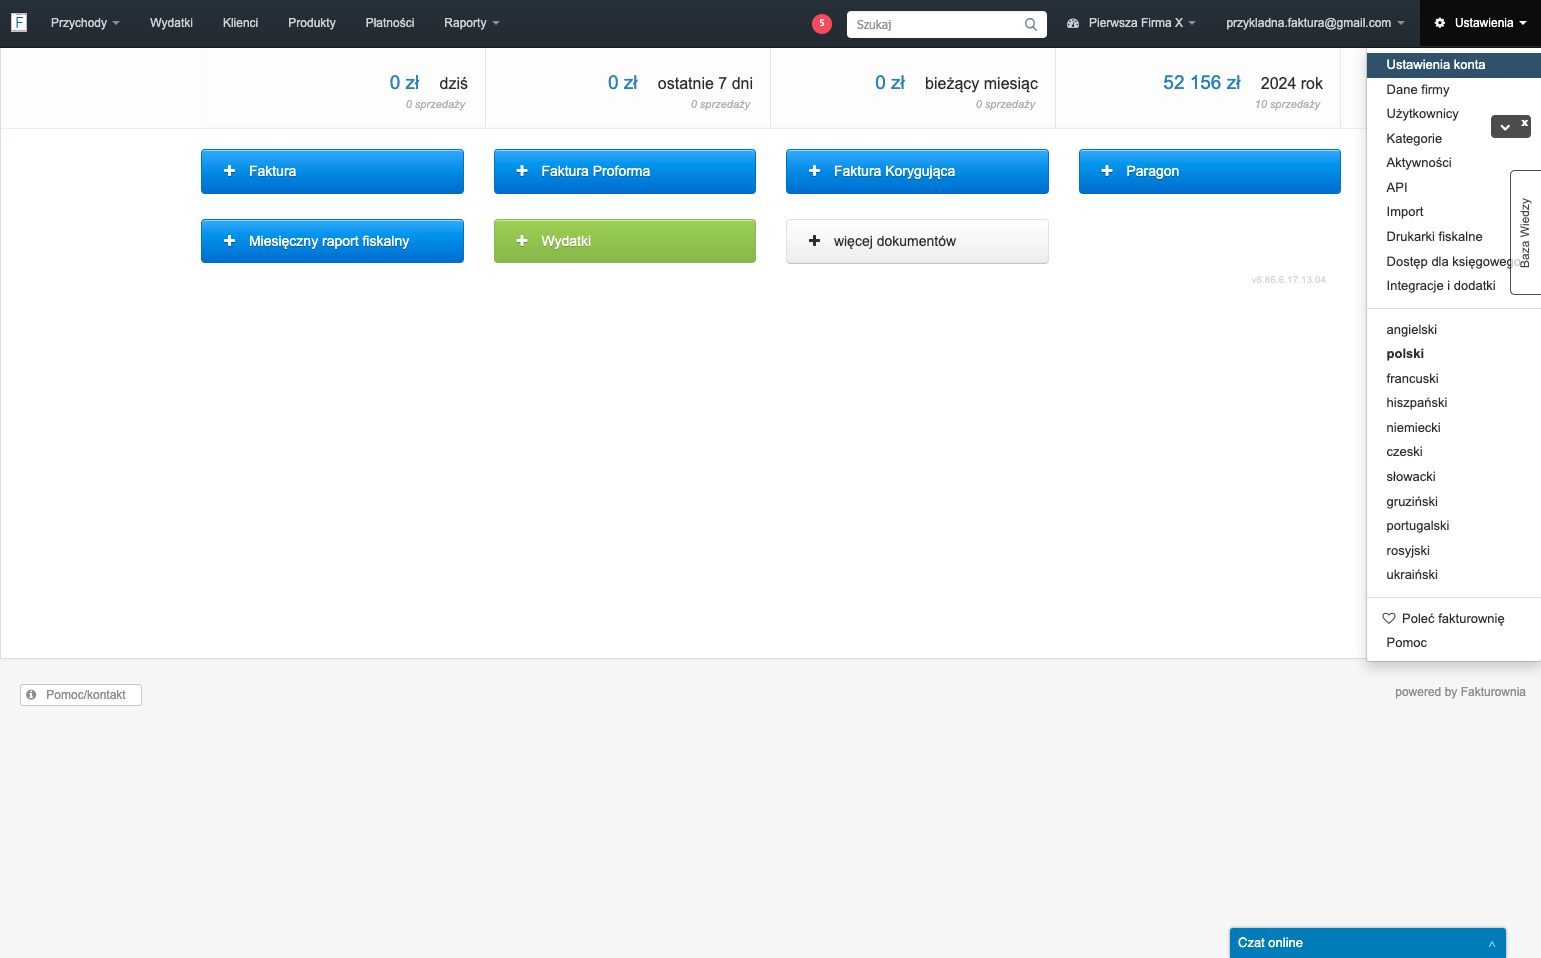Open Klienci in the top navigation
The width and height of the screenshot is (1541, 958).
click(x=240, y=23)
